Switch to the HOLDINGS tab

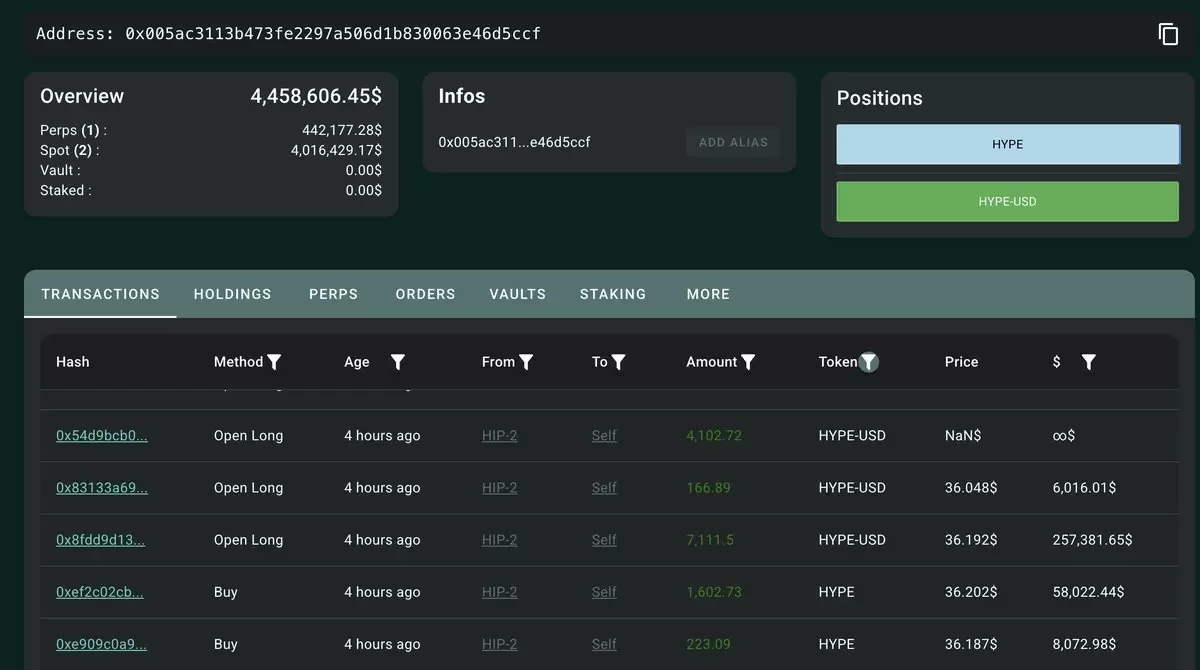(x=232, y=294)
